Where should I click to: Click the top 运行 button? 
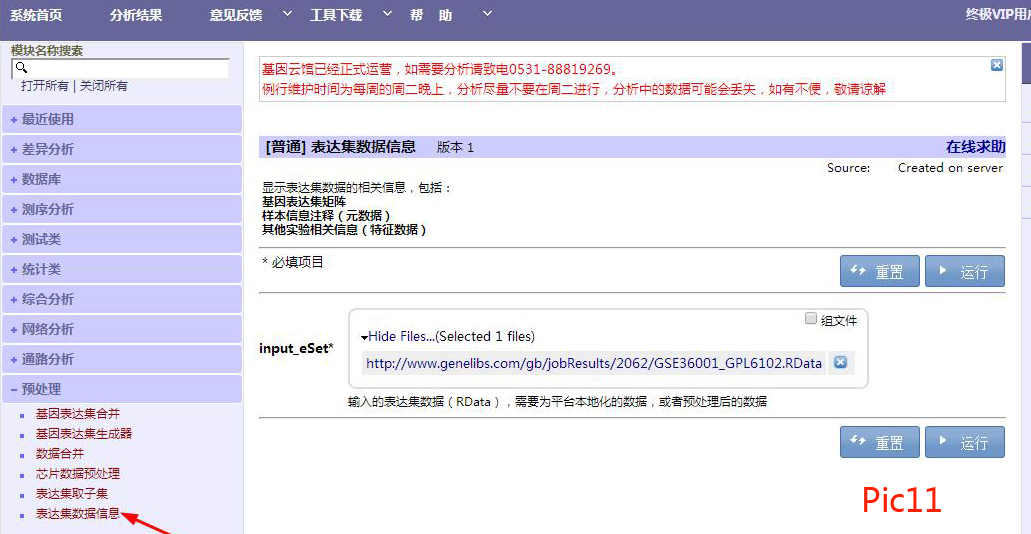coord(964,272)
